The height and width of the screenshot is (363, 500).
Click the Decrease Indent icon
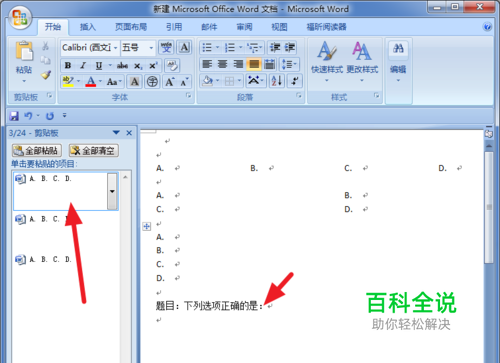(x=275, y=47)
